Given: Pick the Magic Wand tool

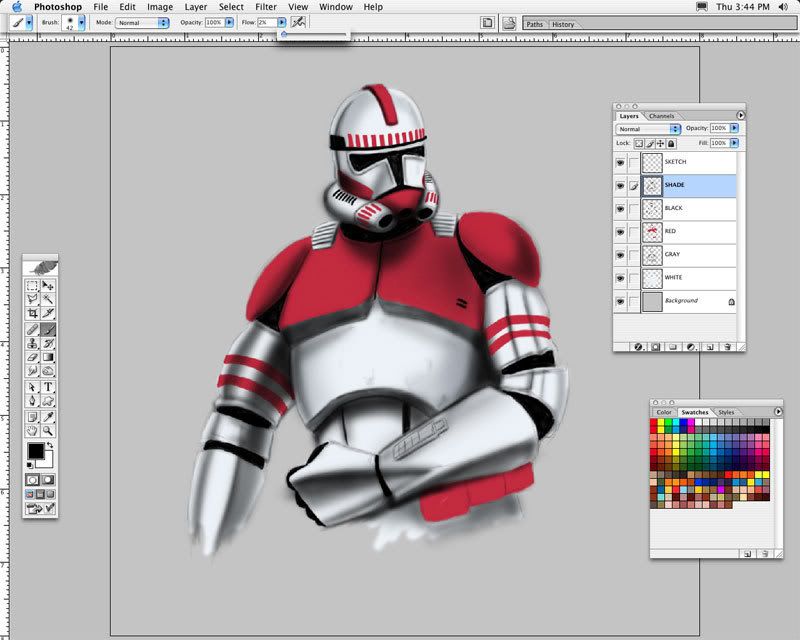Looking at the screenshot, I should [48, 299].
